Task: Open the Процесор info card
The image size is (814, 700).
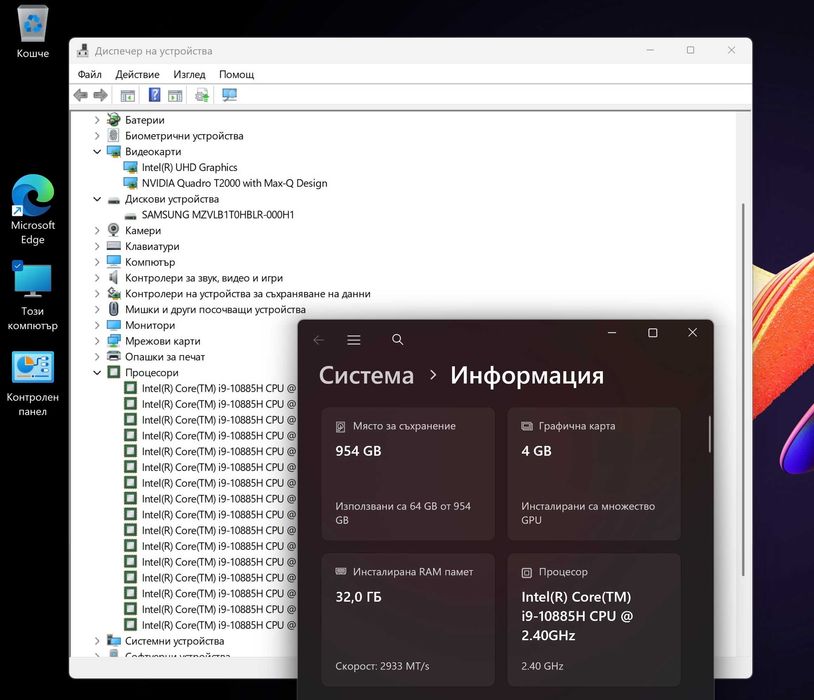Action: [594, 620]
